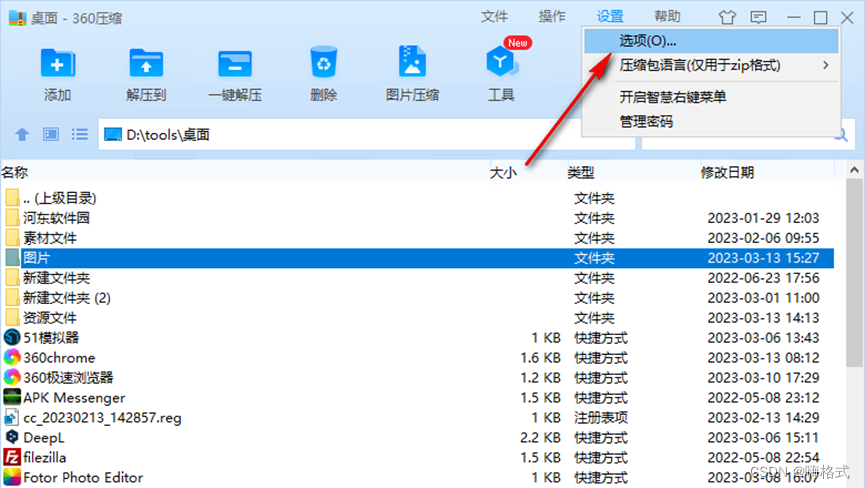Select the 新建文件夹 row dated 2022-06-23
Image resolution: width=865 pixels, height=488 pixels.
click(418, 278)
